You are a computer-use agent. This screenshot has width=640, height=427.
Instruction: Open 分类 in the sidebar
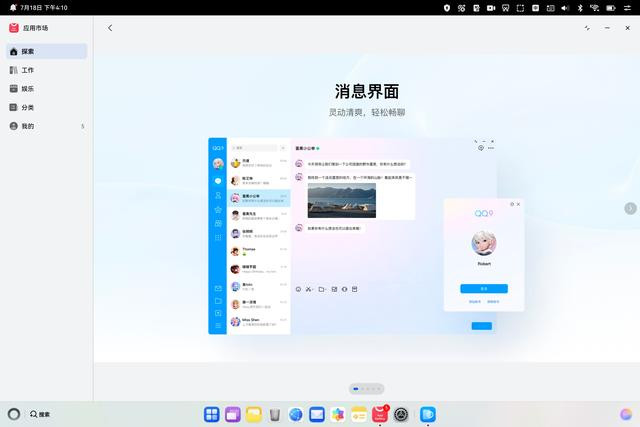point(47,107)
